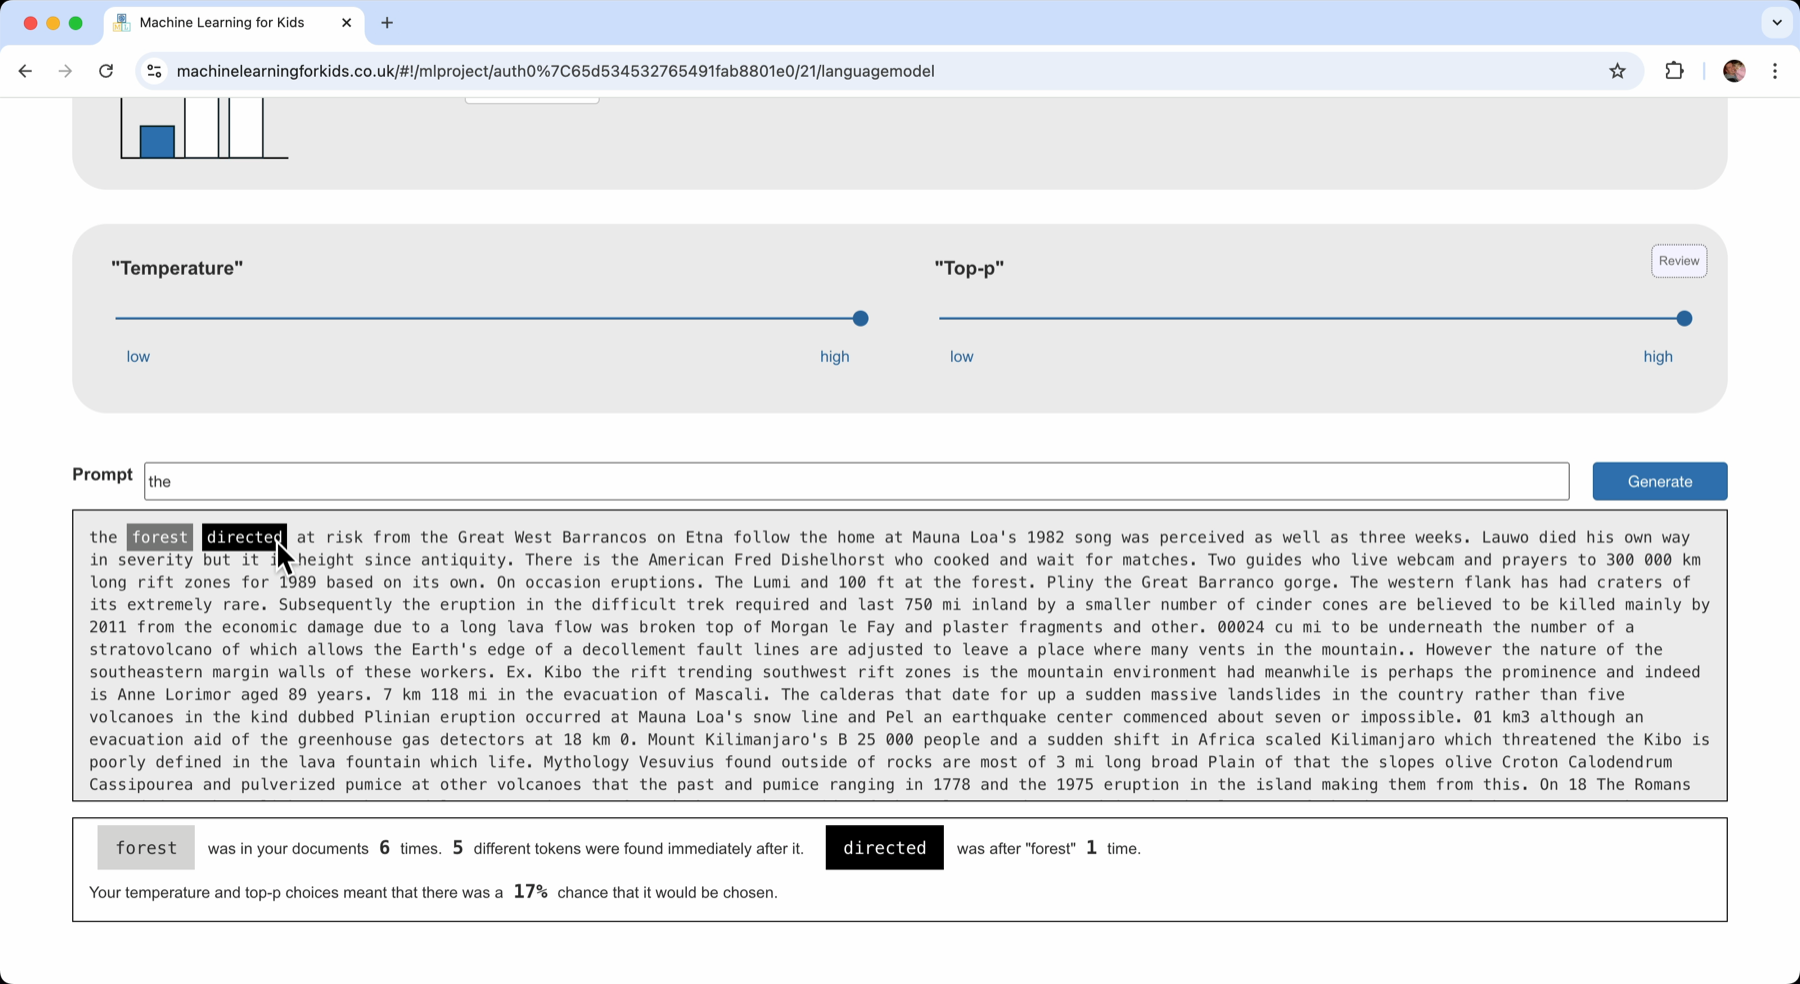
Task: Open the Extensions puzzle icon
Action: point(1674,71)
